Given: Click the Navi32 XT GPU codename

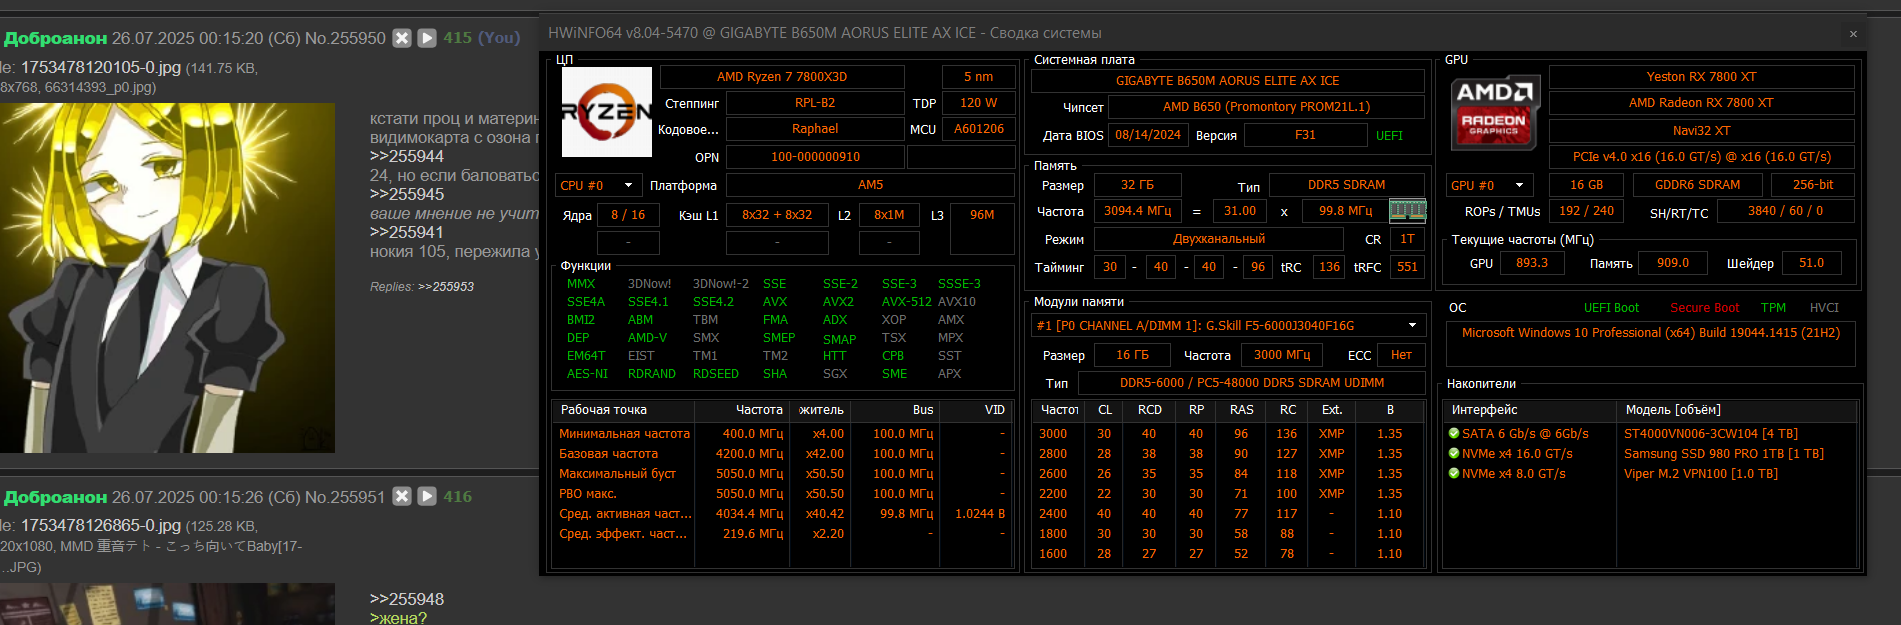Looking at the screenshot, I should coord(1701,131).
